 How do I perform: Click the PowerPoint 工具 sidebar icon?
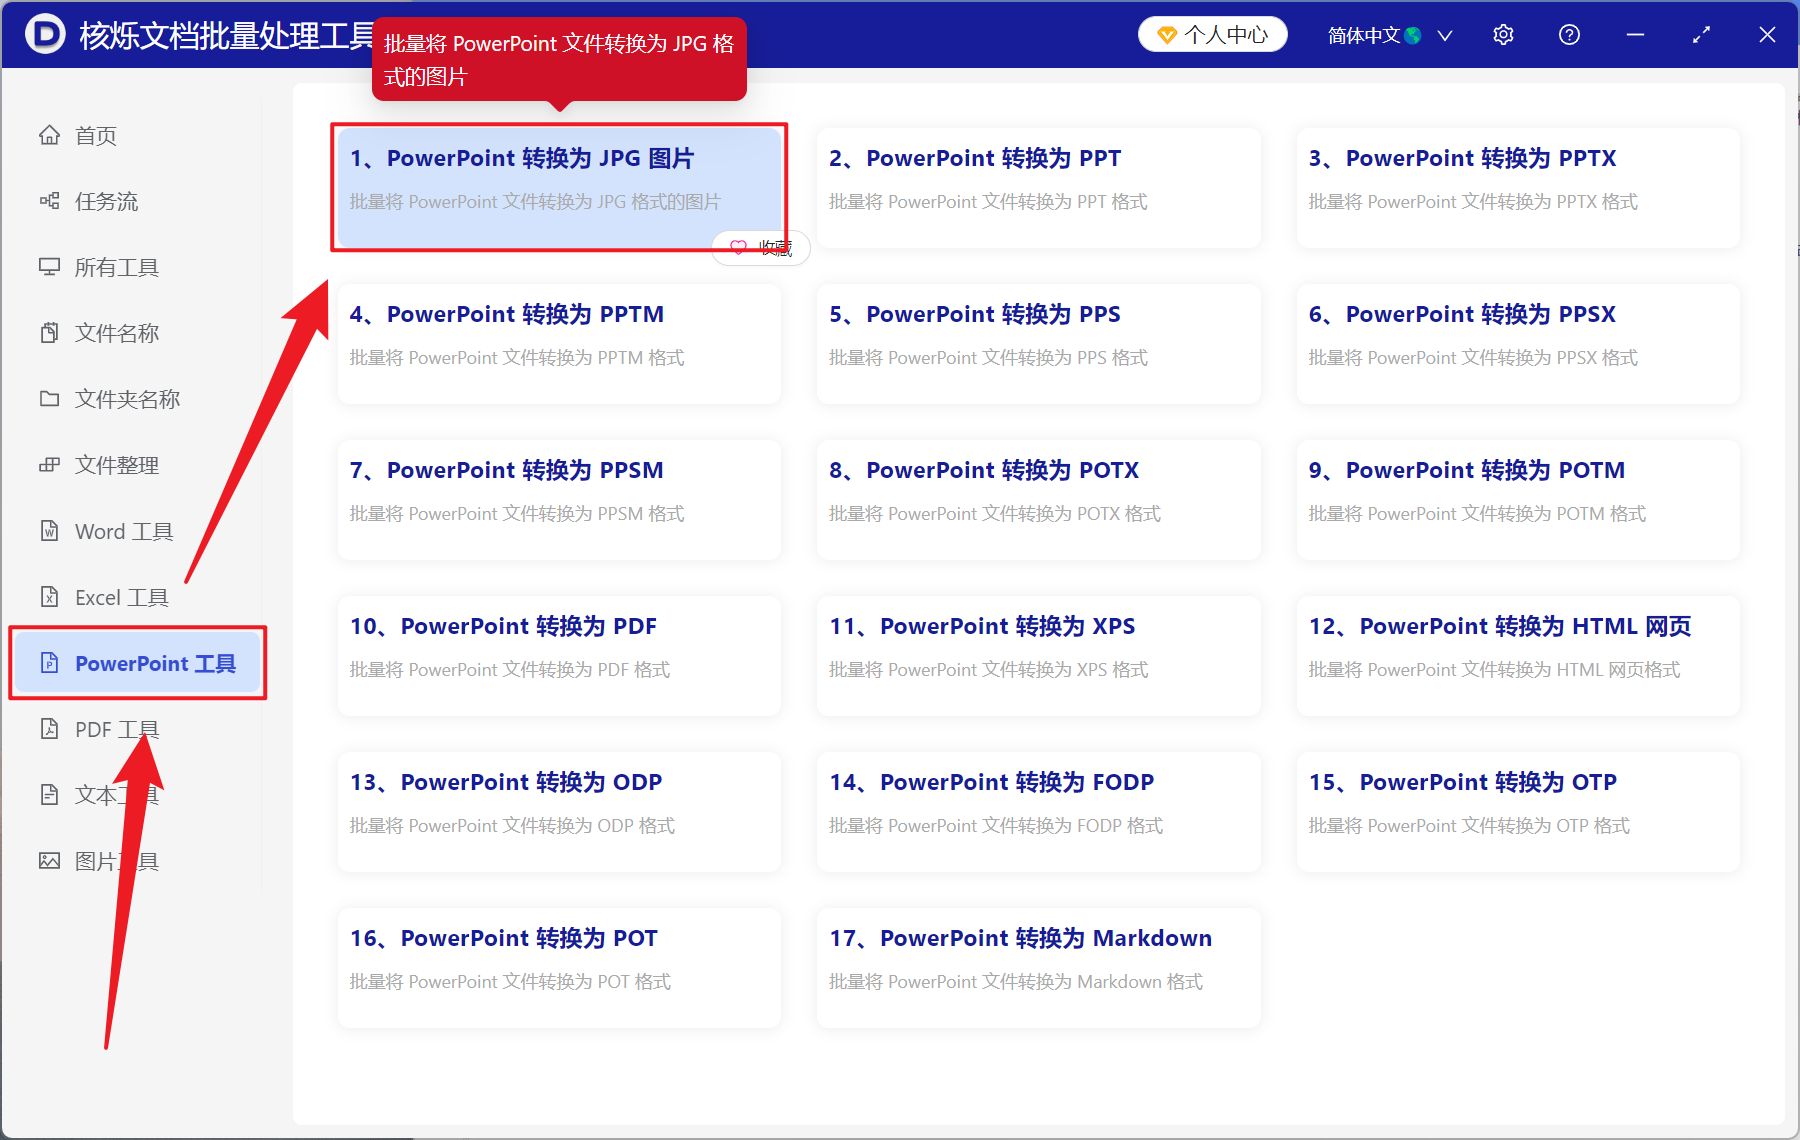coord(49,663)
